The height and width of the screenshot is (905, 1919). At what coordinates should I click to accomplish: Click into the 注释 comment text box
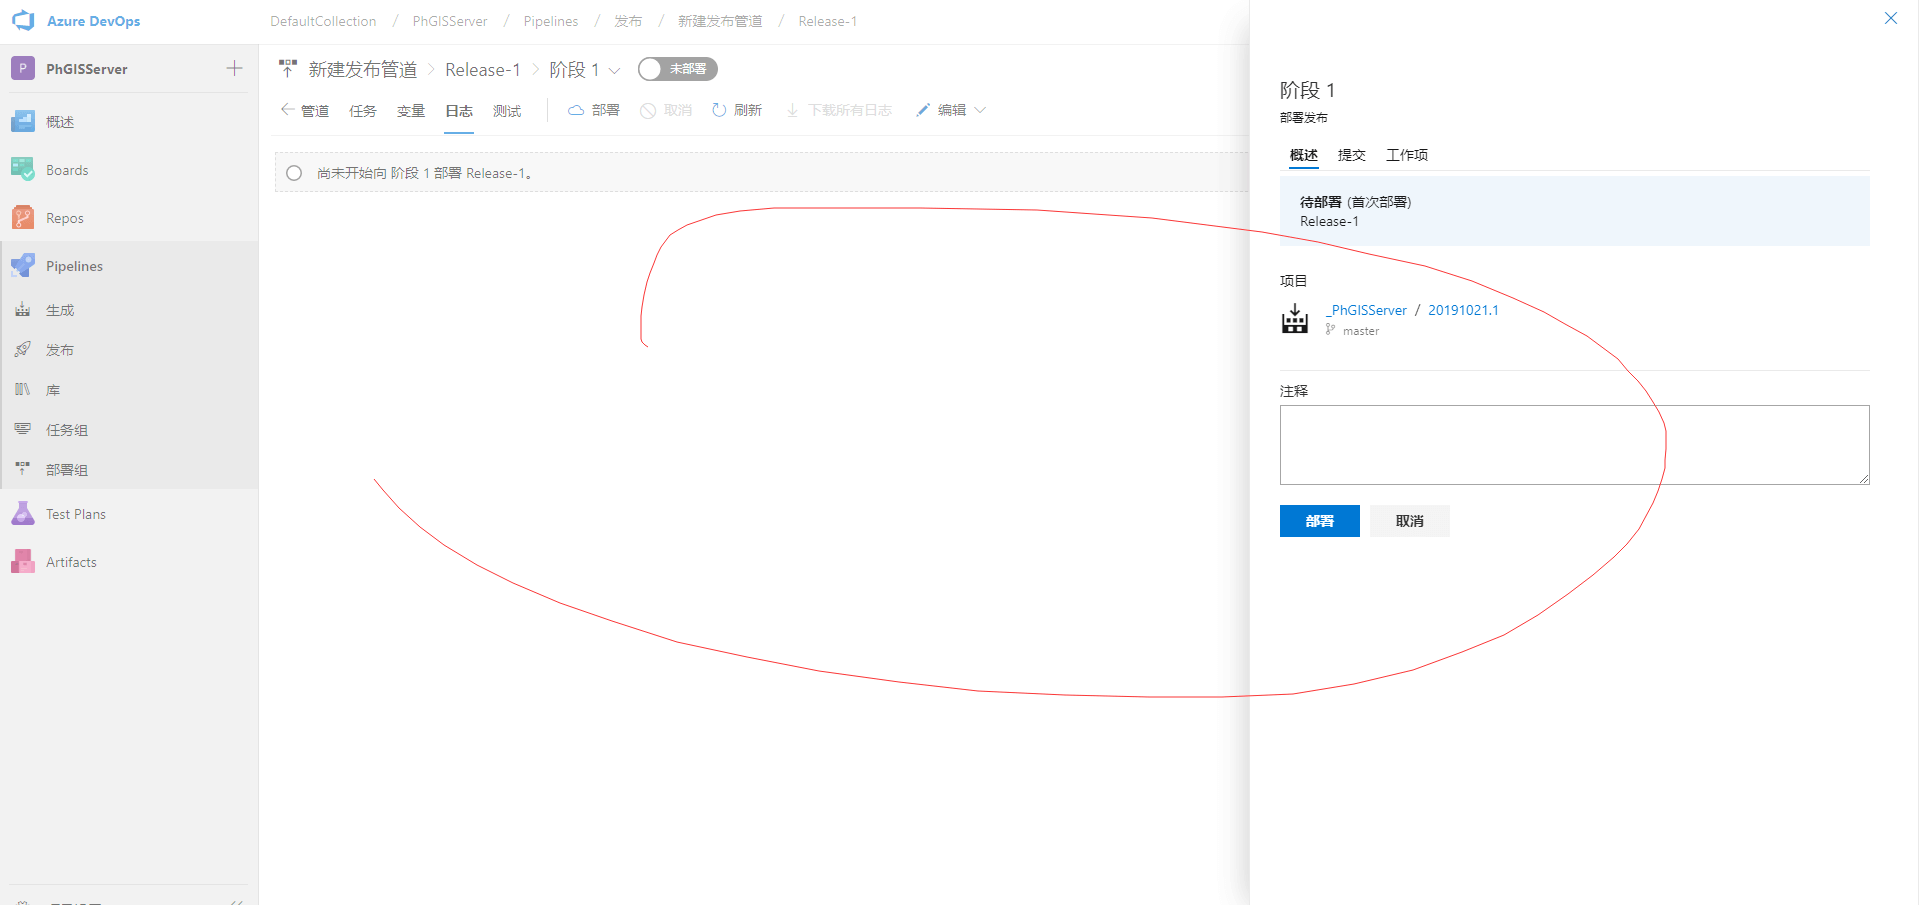tap(1573, 445)
